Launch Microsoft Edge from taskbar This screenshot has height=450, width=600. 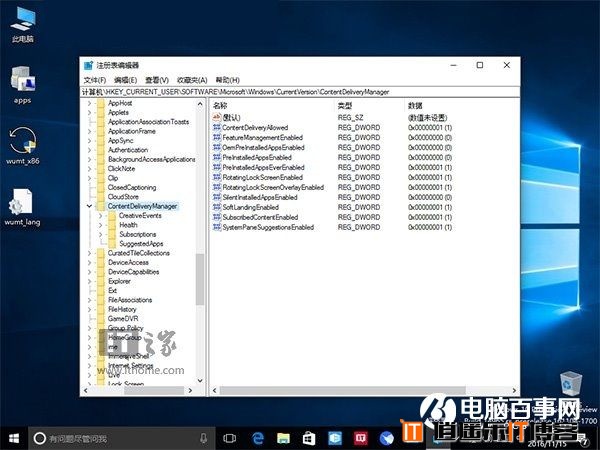(x=258, y=439)
